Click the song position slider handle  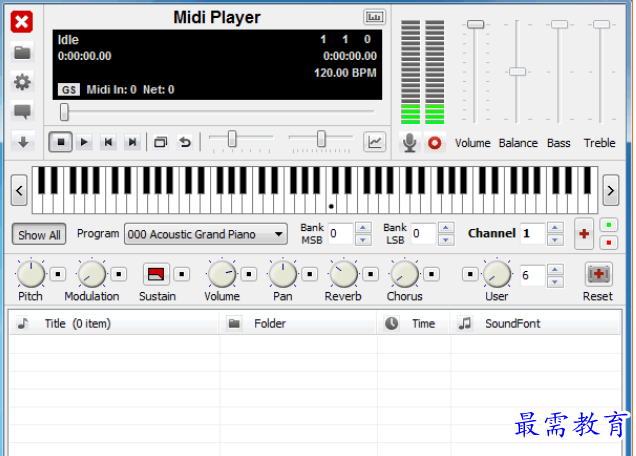pos(64,112)
